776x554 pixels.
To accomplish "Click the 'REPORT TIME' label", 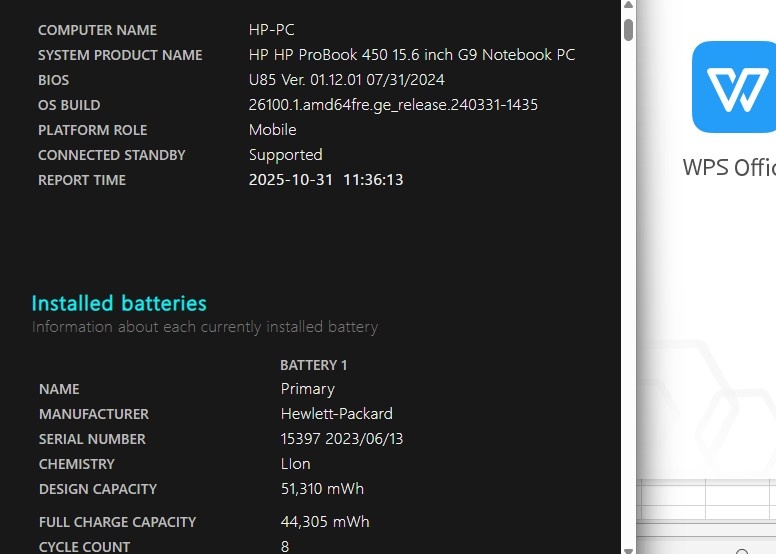I will 82,180.
